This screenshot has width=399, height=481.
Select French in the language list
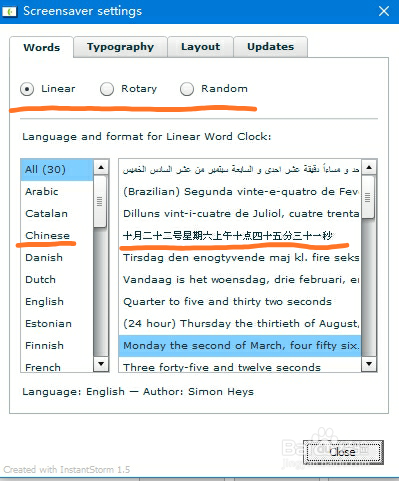click(x=57, y=366)
